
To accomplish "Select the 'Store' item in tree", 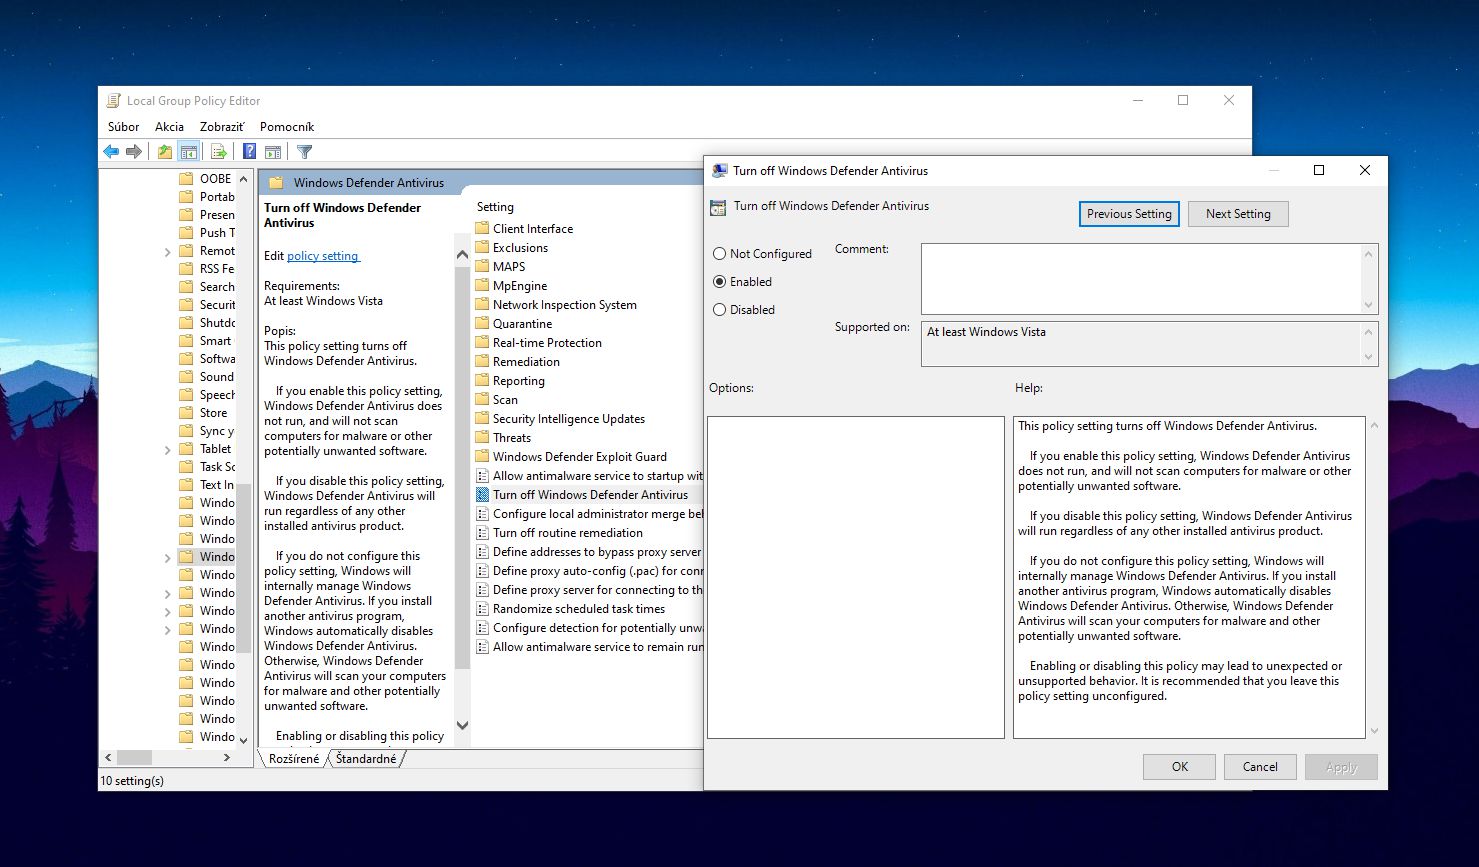I will [213, 413].
